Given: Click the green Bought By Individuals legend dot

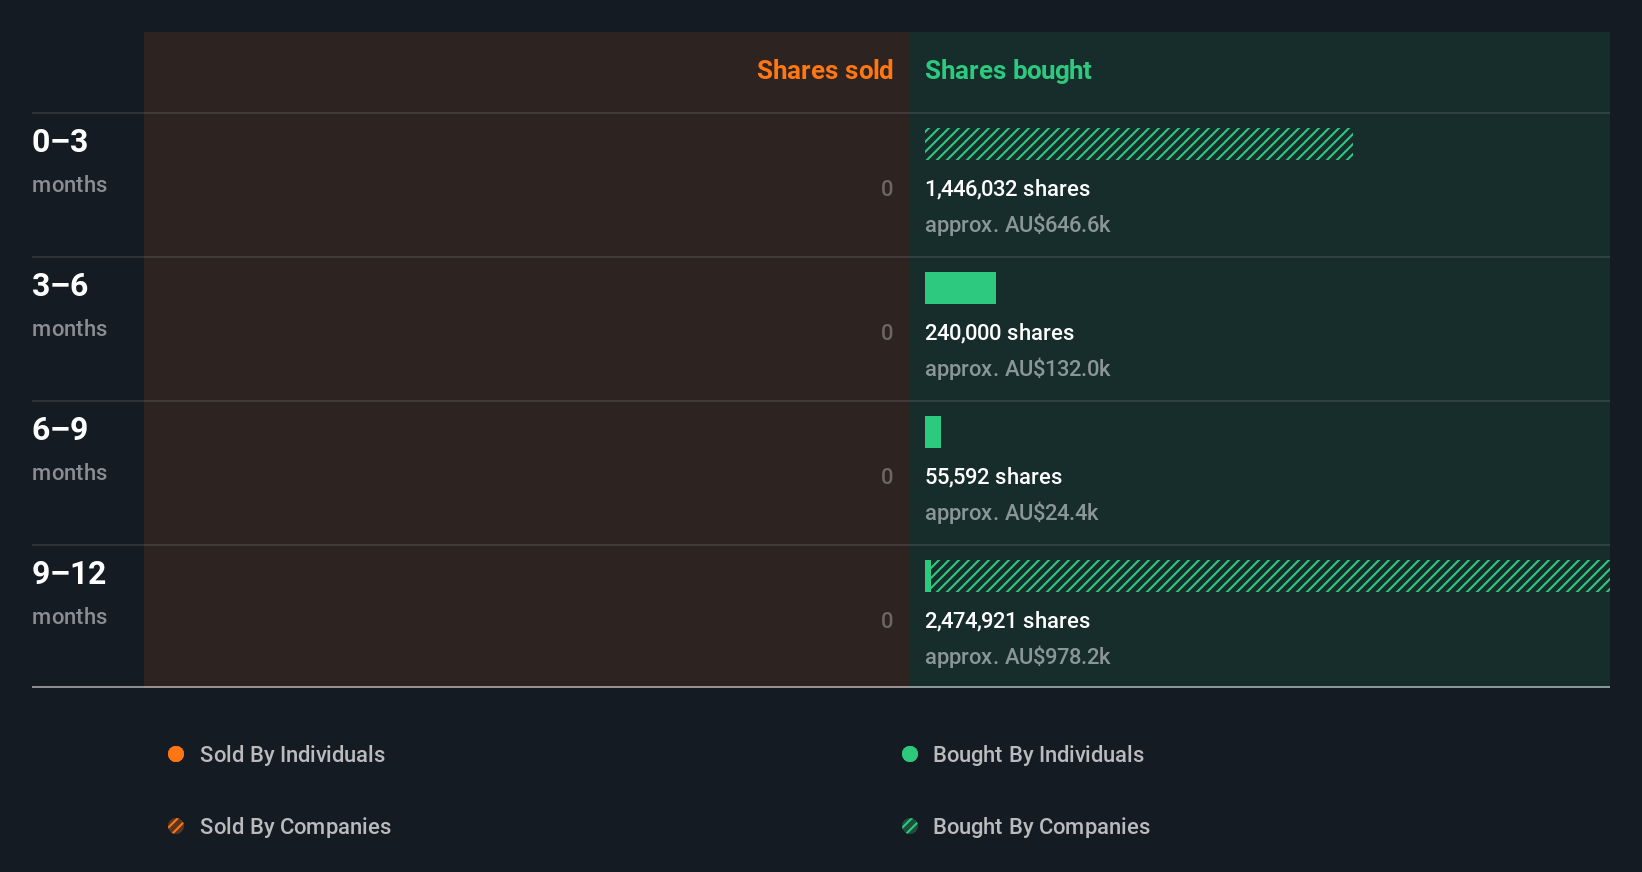Looking at the screenshot, I should coord(910,754).
